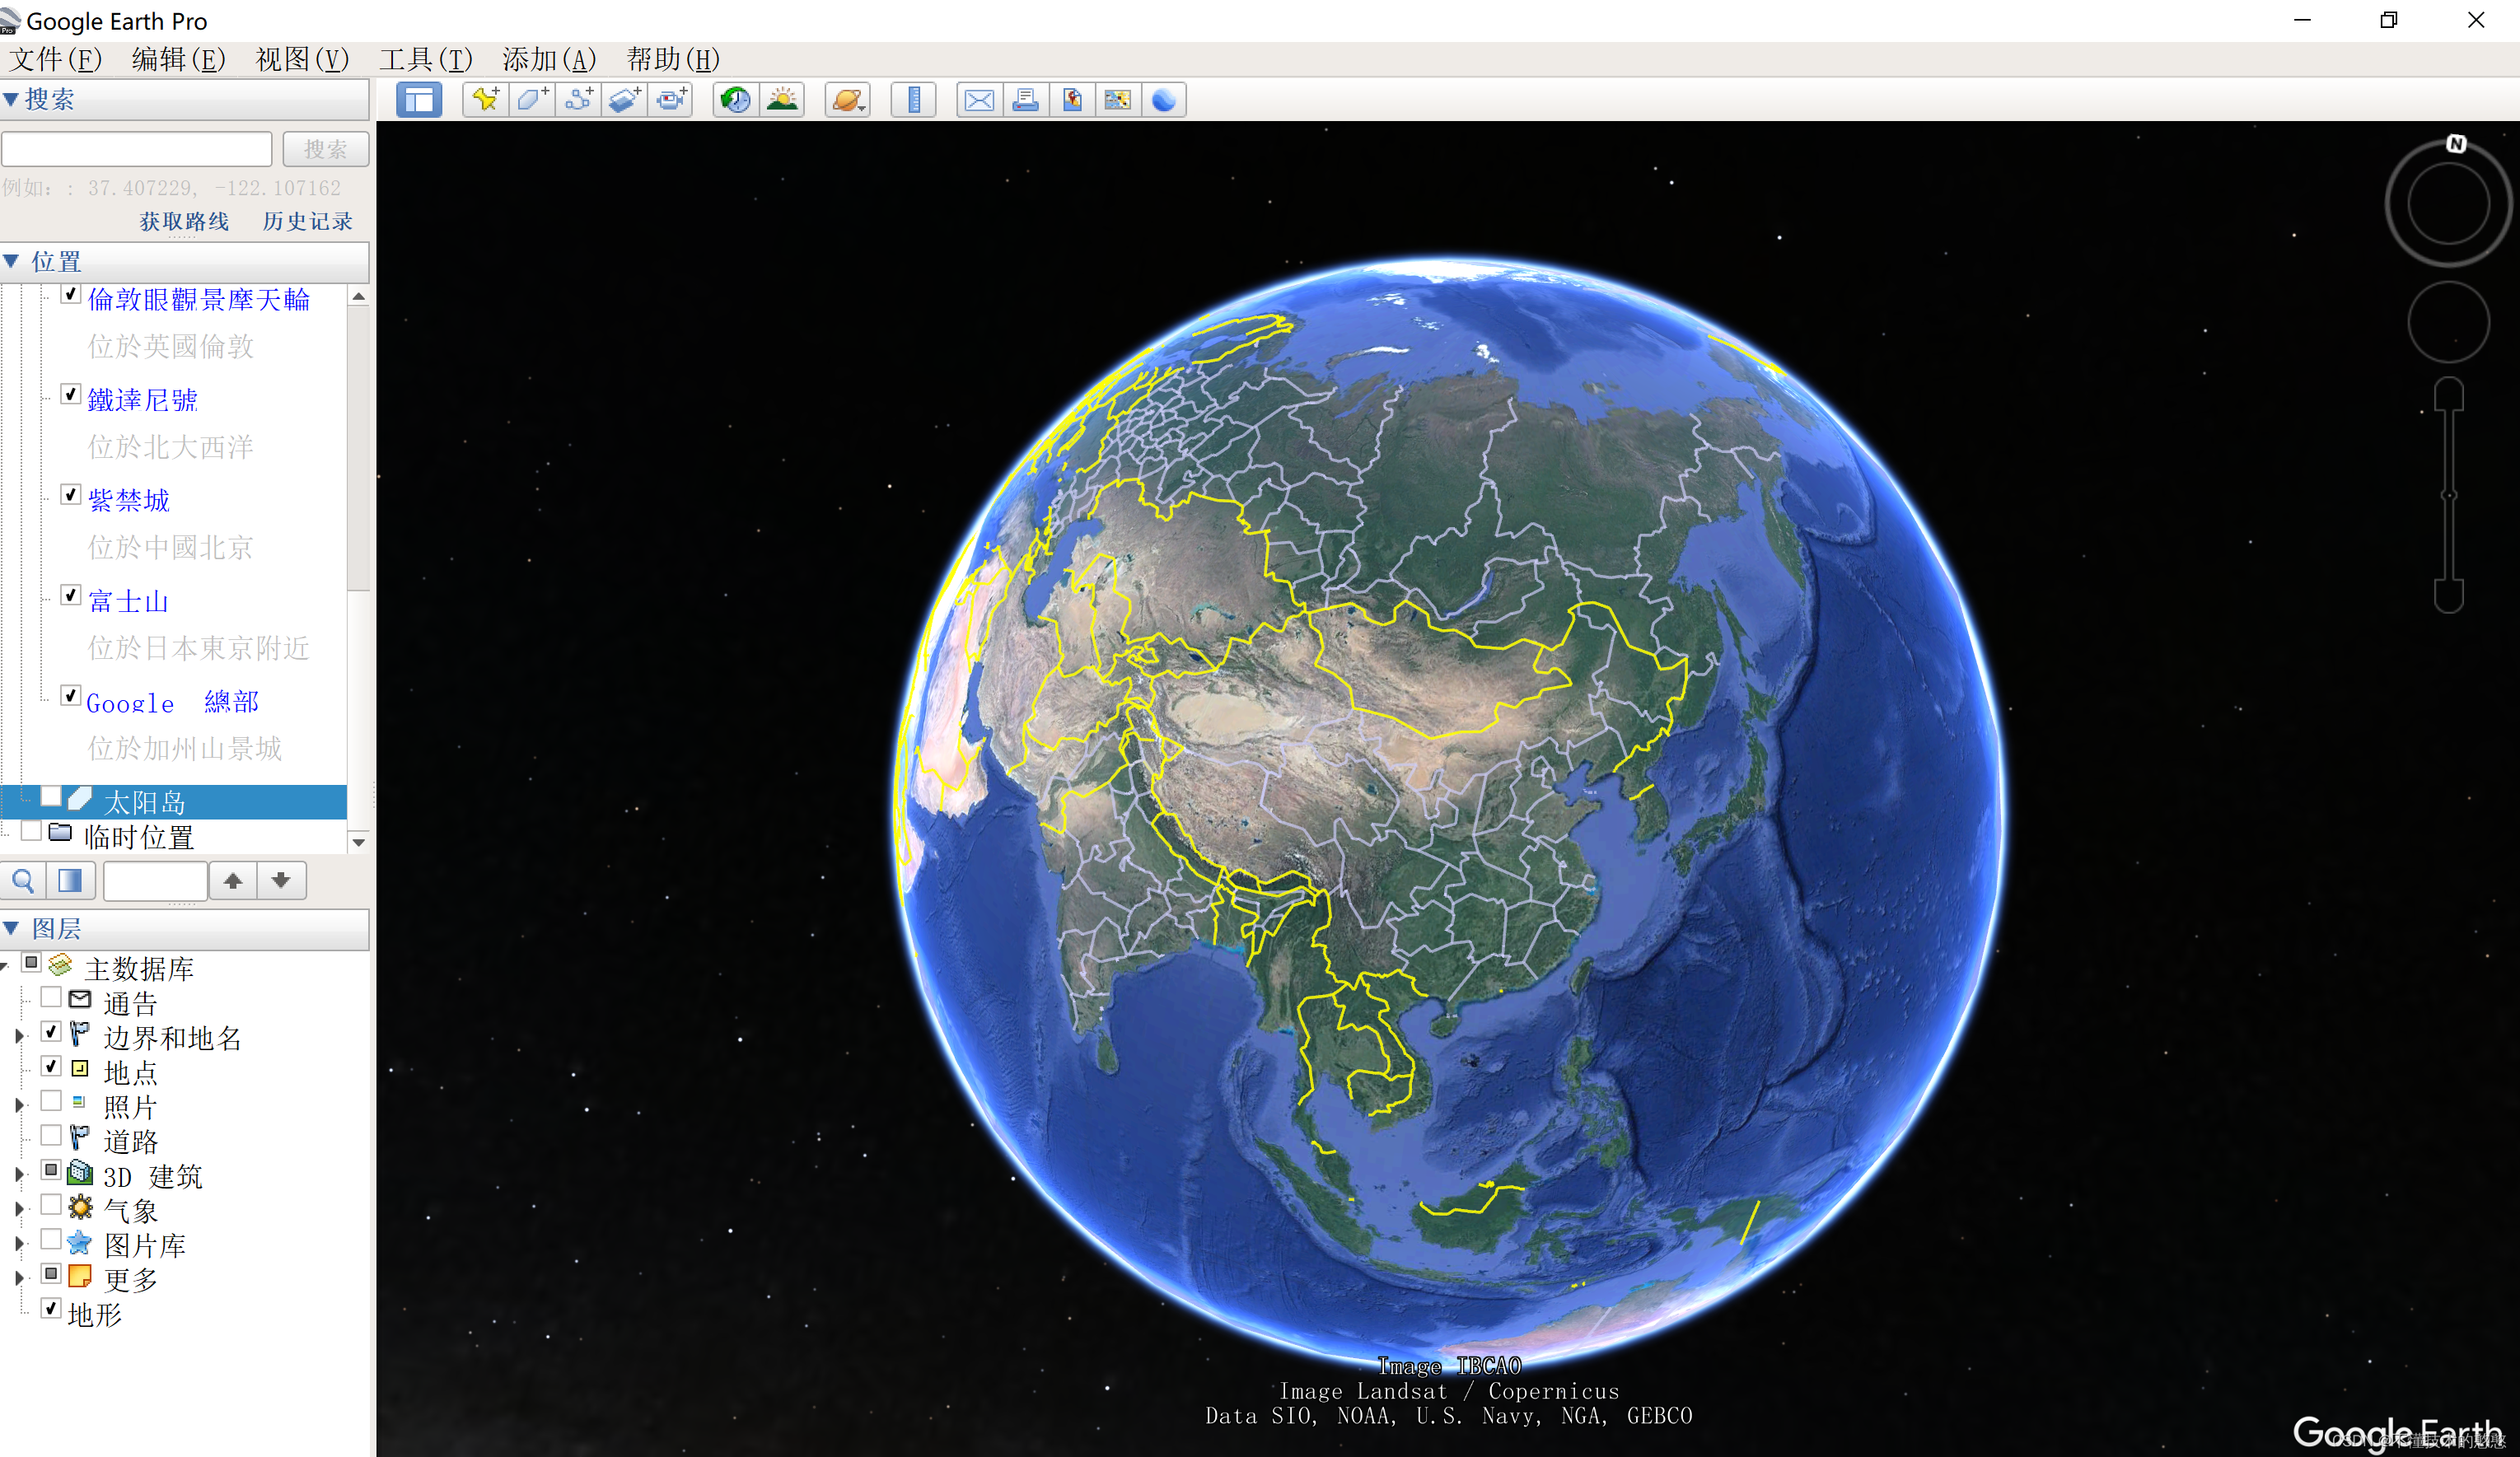Open the 视图(V) menu

point(302,59)
